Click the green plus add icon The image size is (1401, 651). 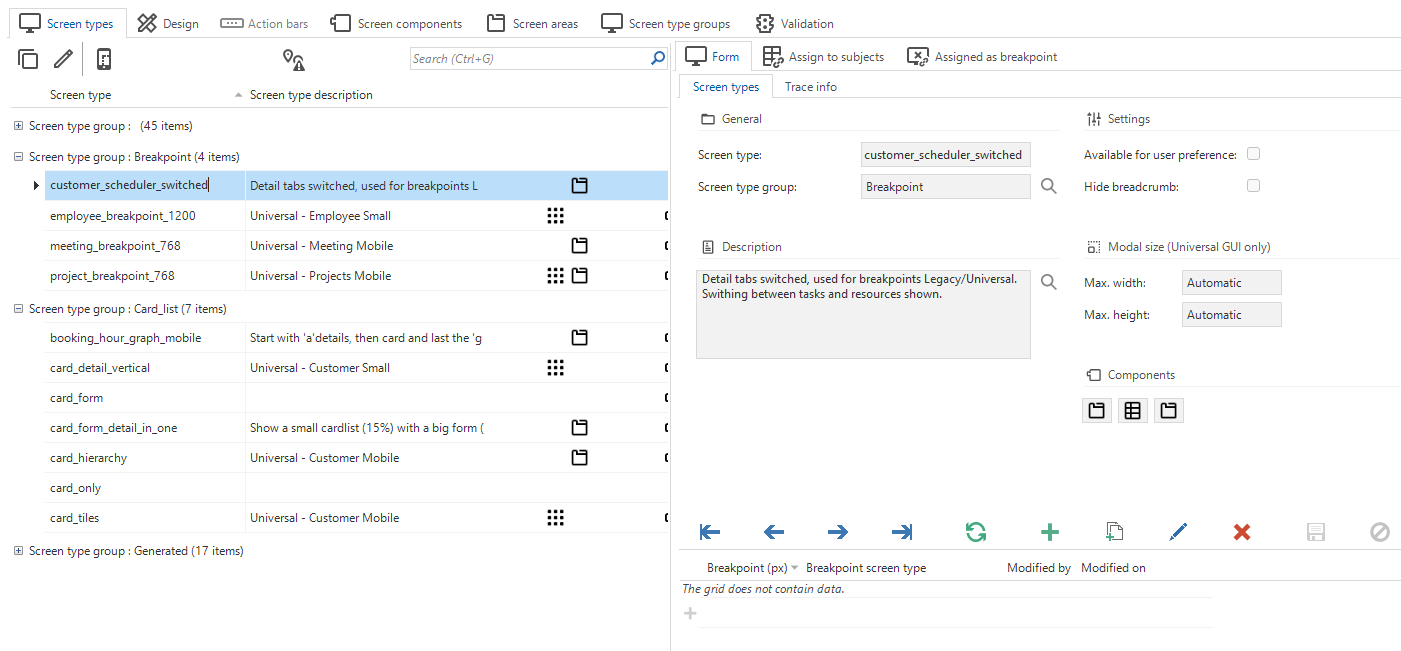1050,532
